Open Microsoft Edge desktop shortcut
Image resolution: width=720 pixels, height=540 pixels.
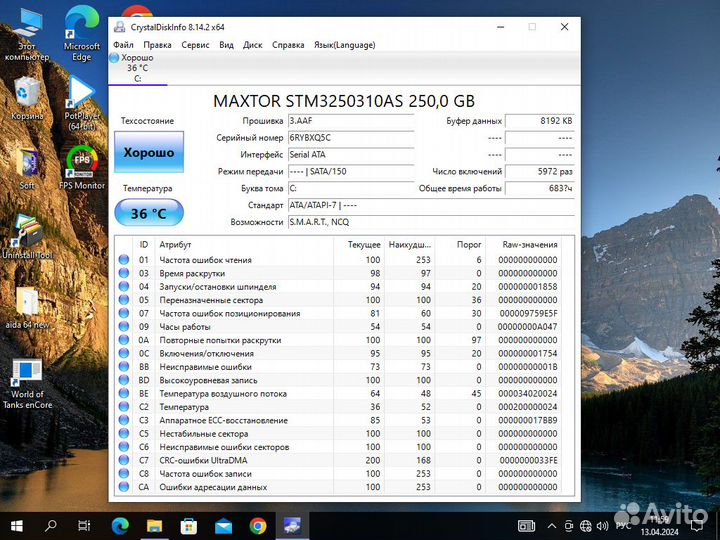pyautogui.click(x=82, y=33)
